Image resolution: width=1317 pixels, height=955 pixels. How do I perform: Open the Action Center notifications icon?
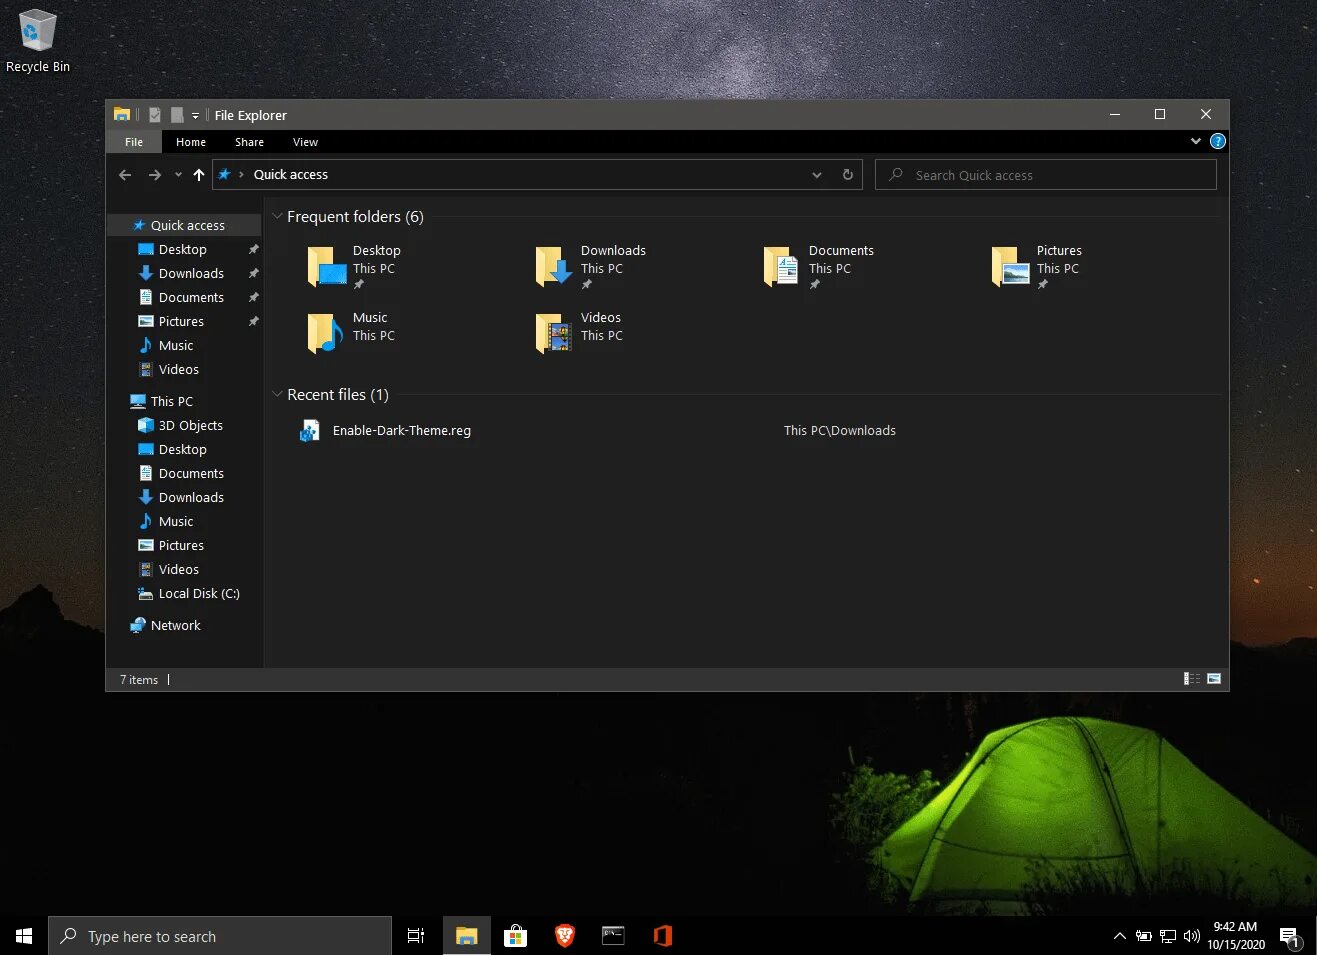click(x=1290, y=937)
